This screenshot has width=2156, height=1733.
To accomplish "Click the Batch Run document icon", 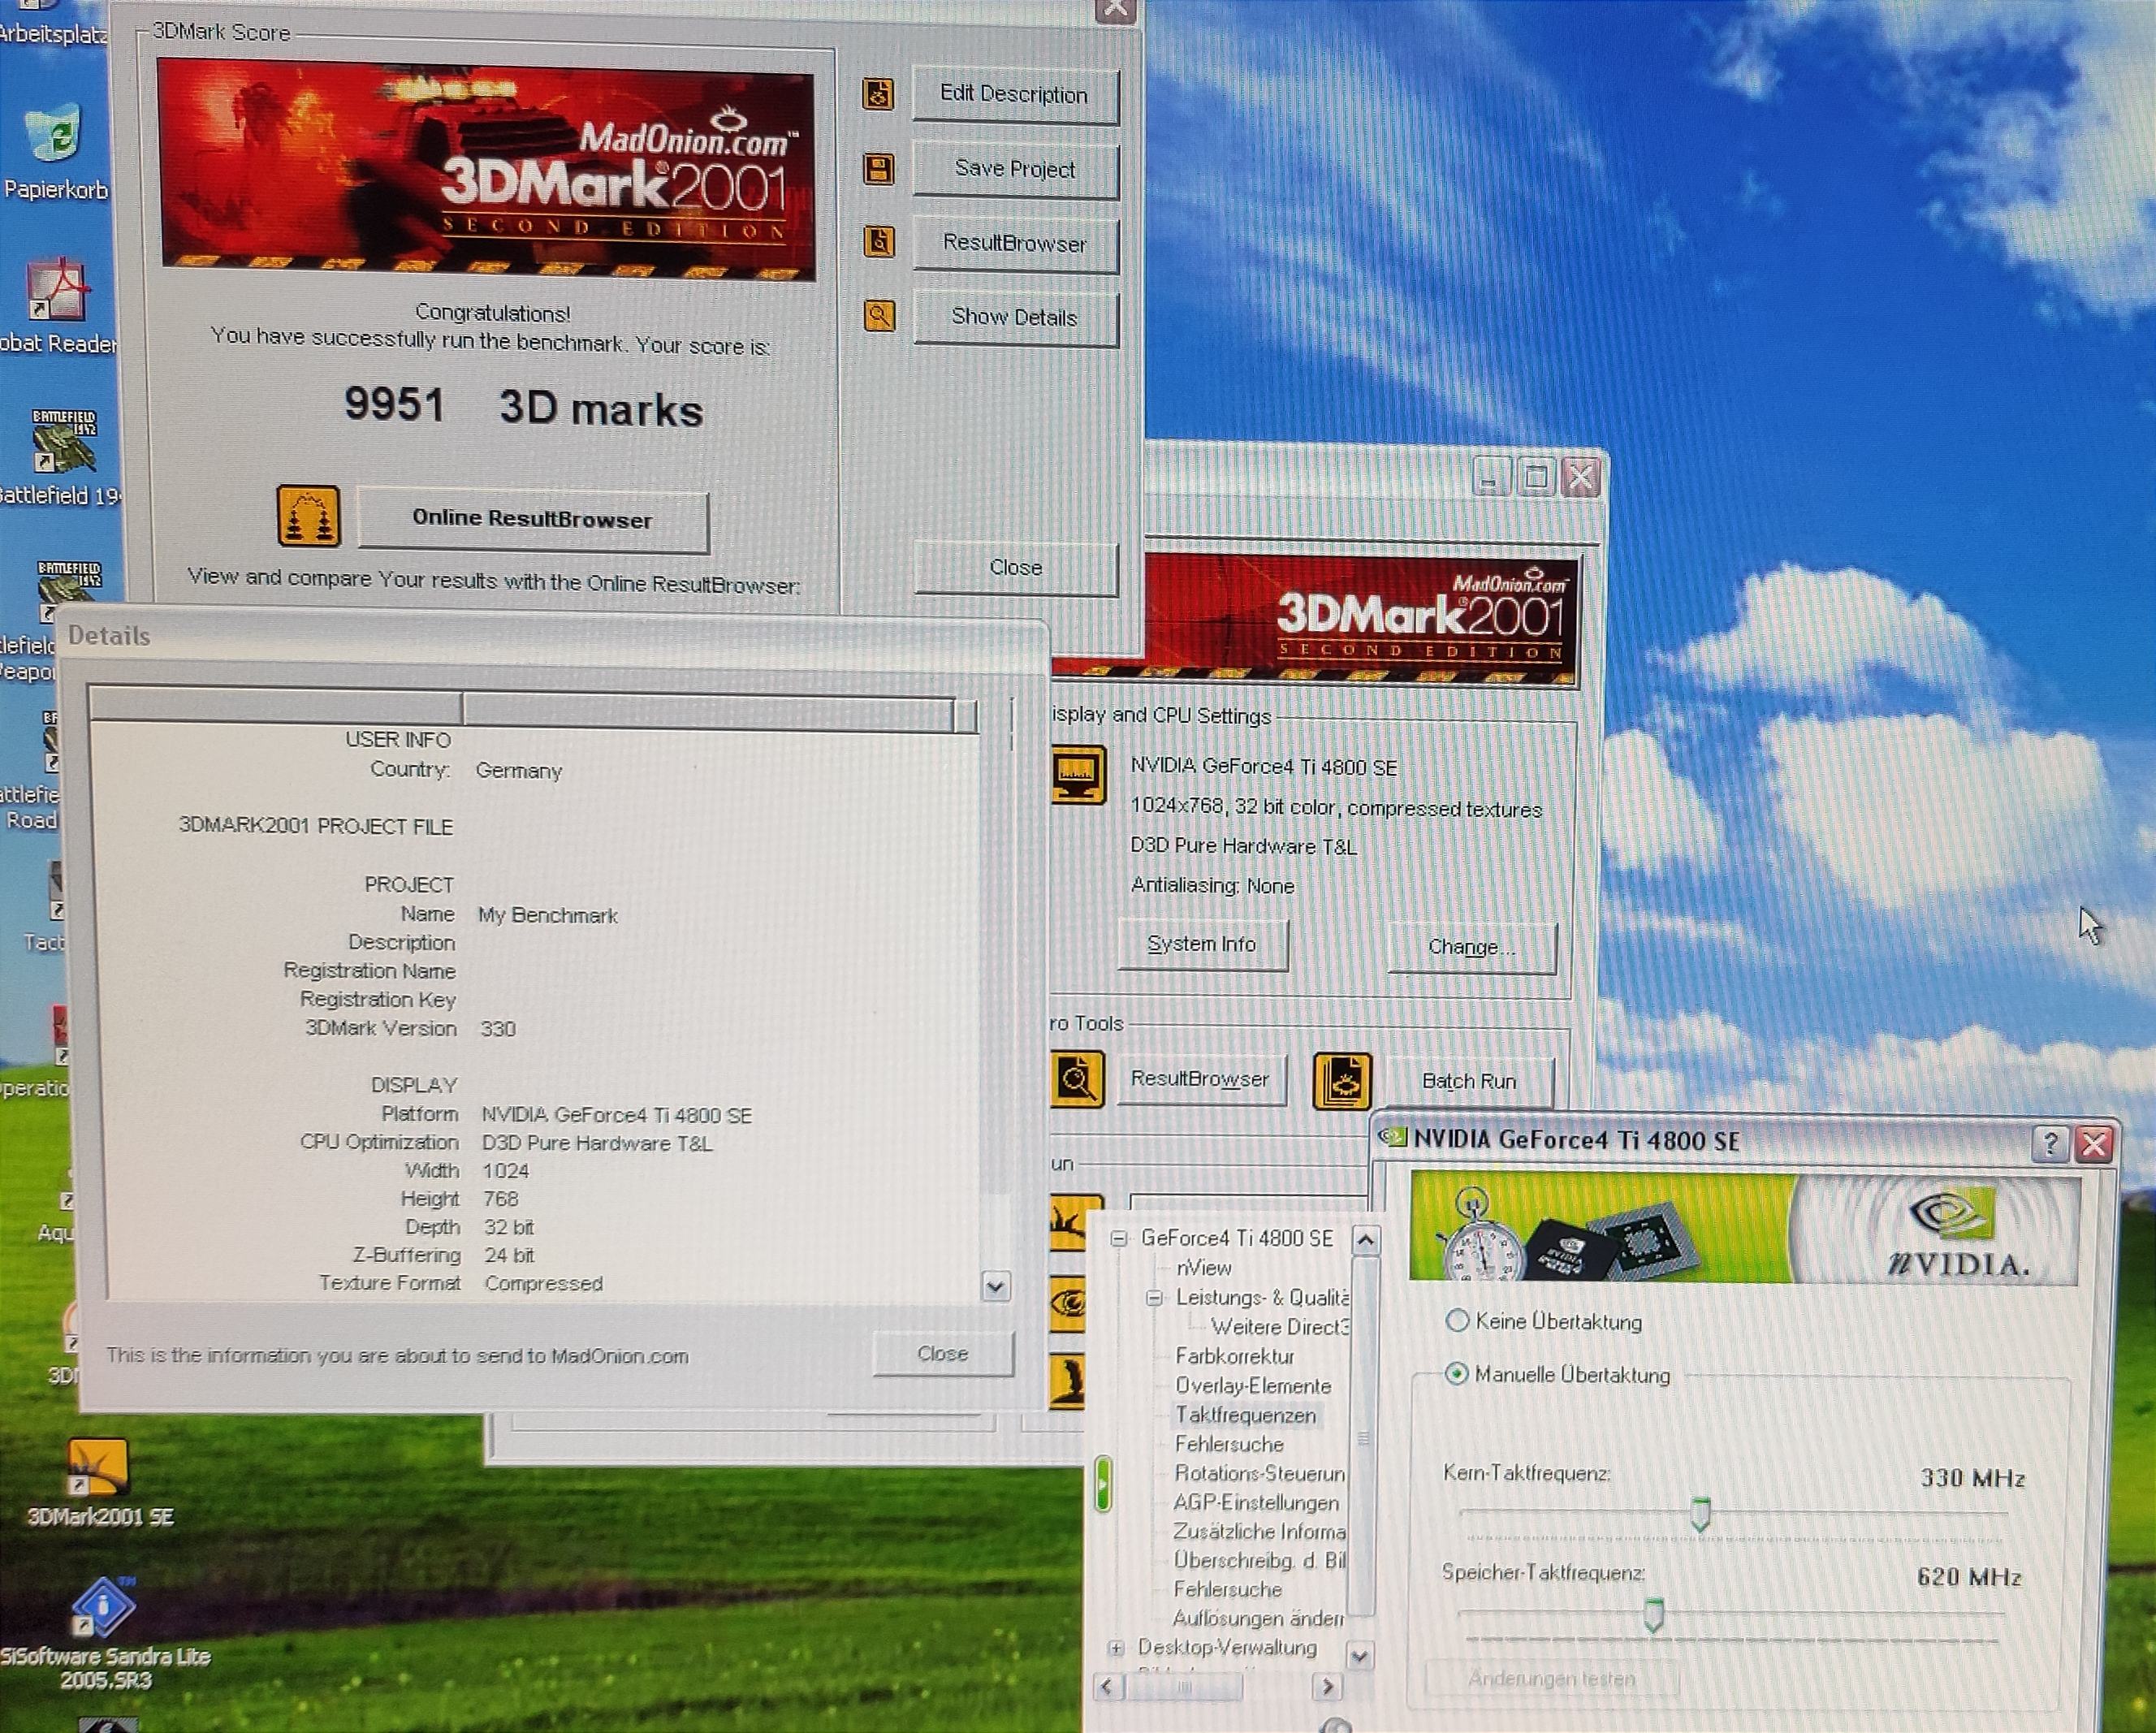I will tap(1341, 1081).
